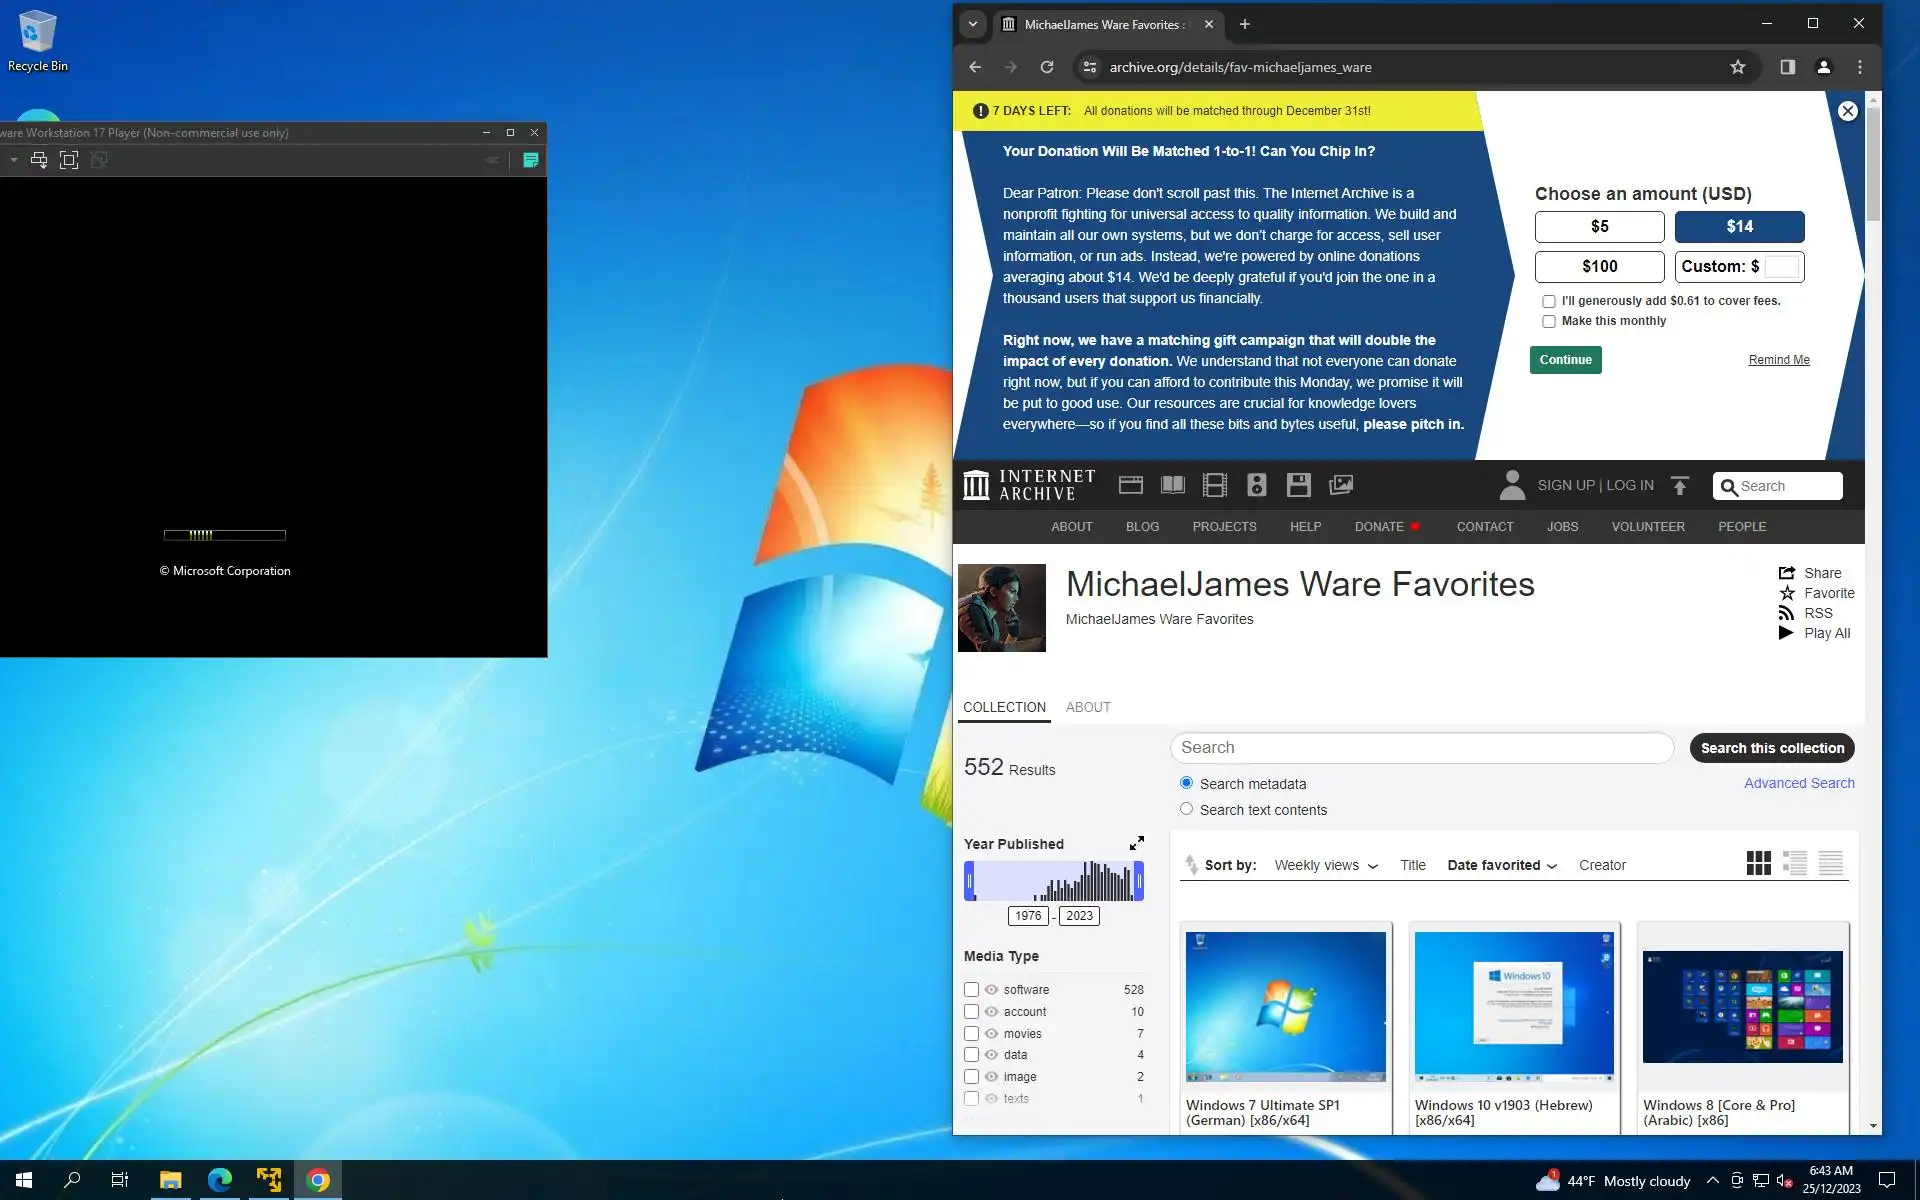The image size is (1920, 1200).
Task: Expand the Weekly views sort dropdown
Action: pos(1325,865)
